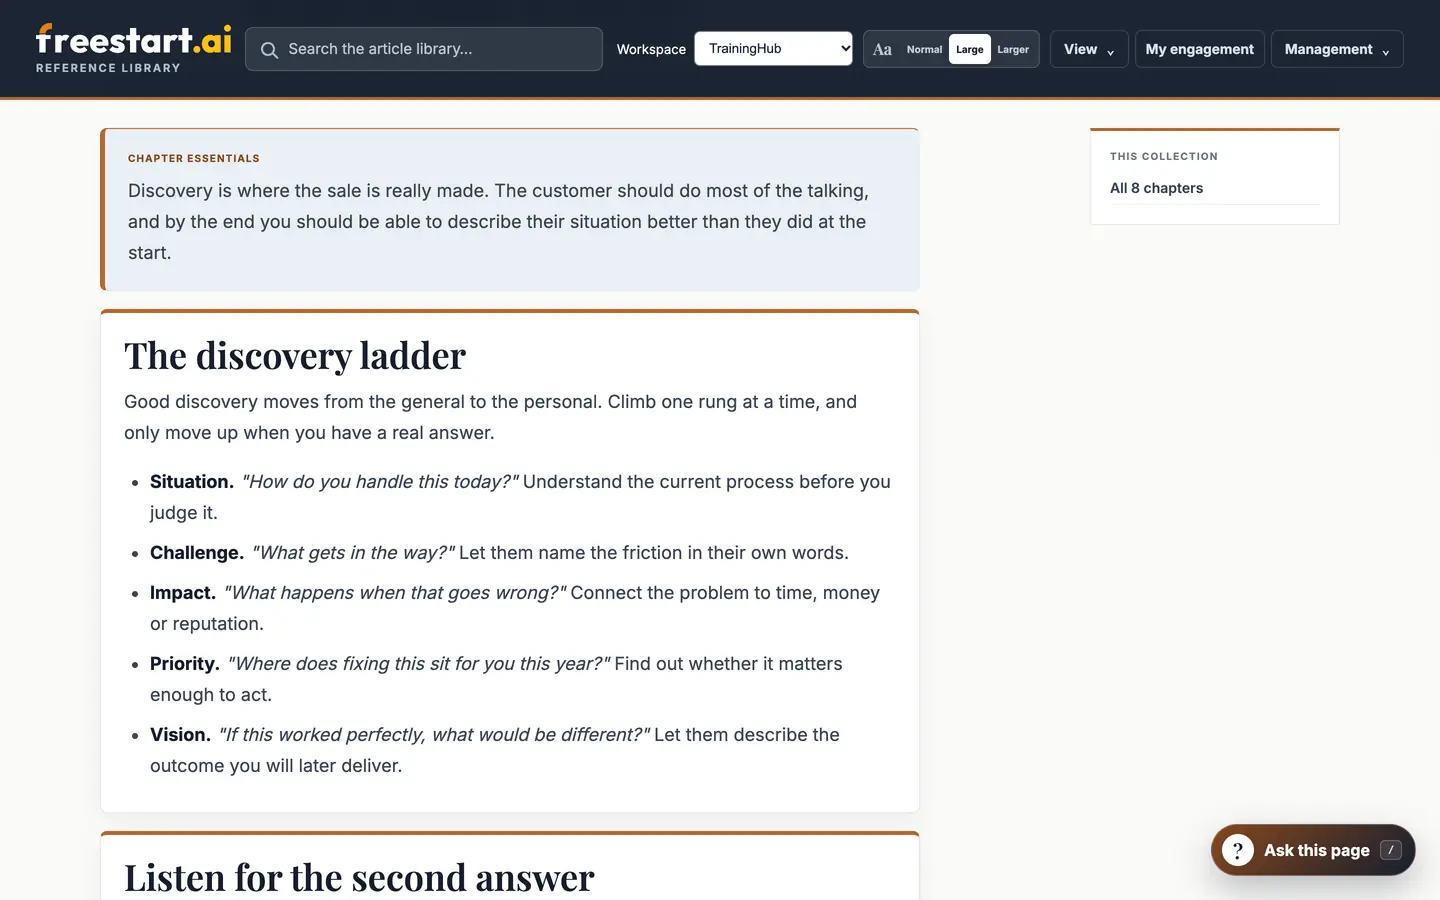Click the quote "What gets in the way?"
This screenshot has width=1440, height=900.
(x=353, y=553)
